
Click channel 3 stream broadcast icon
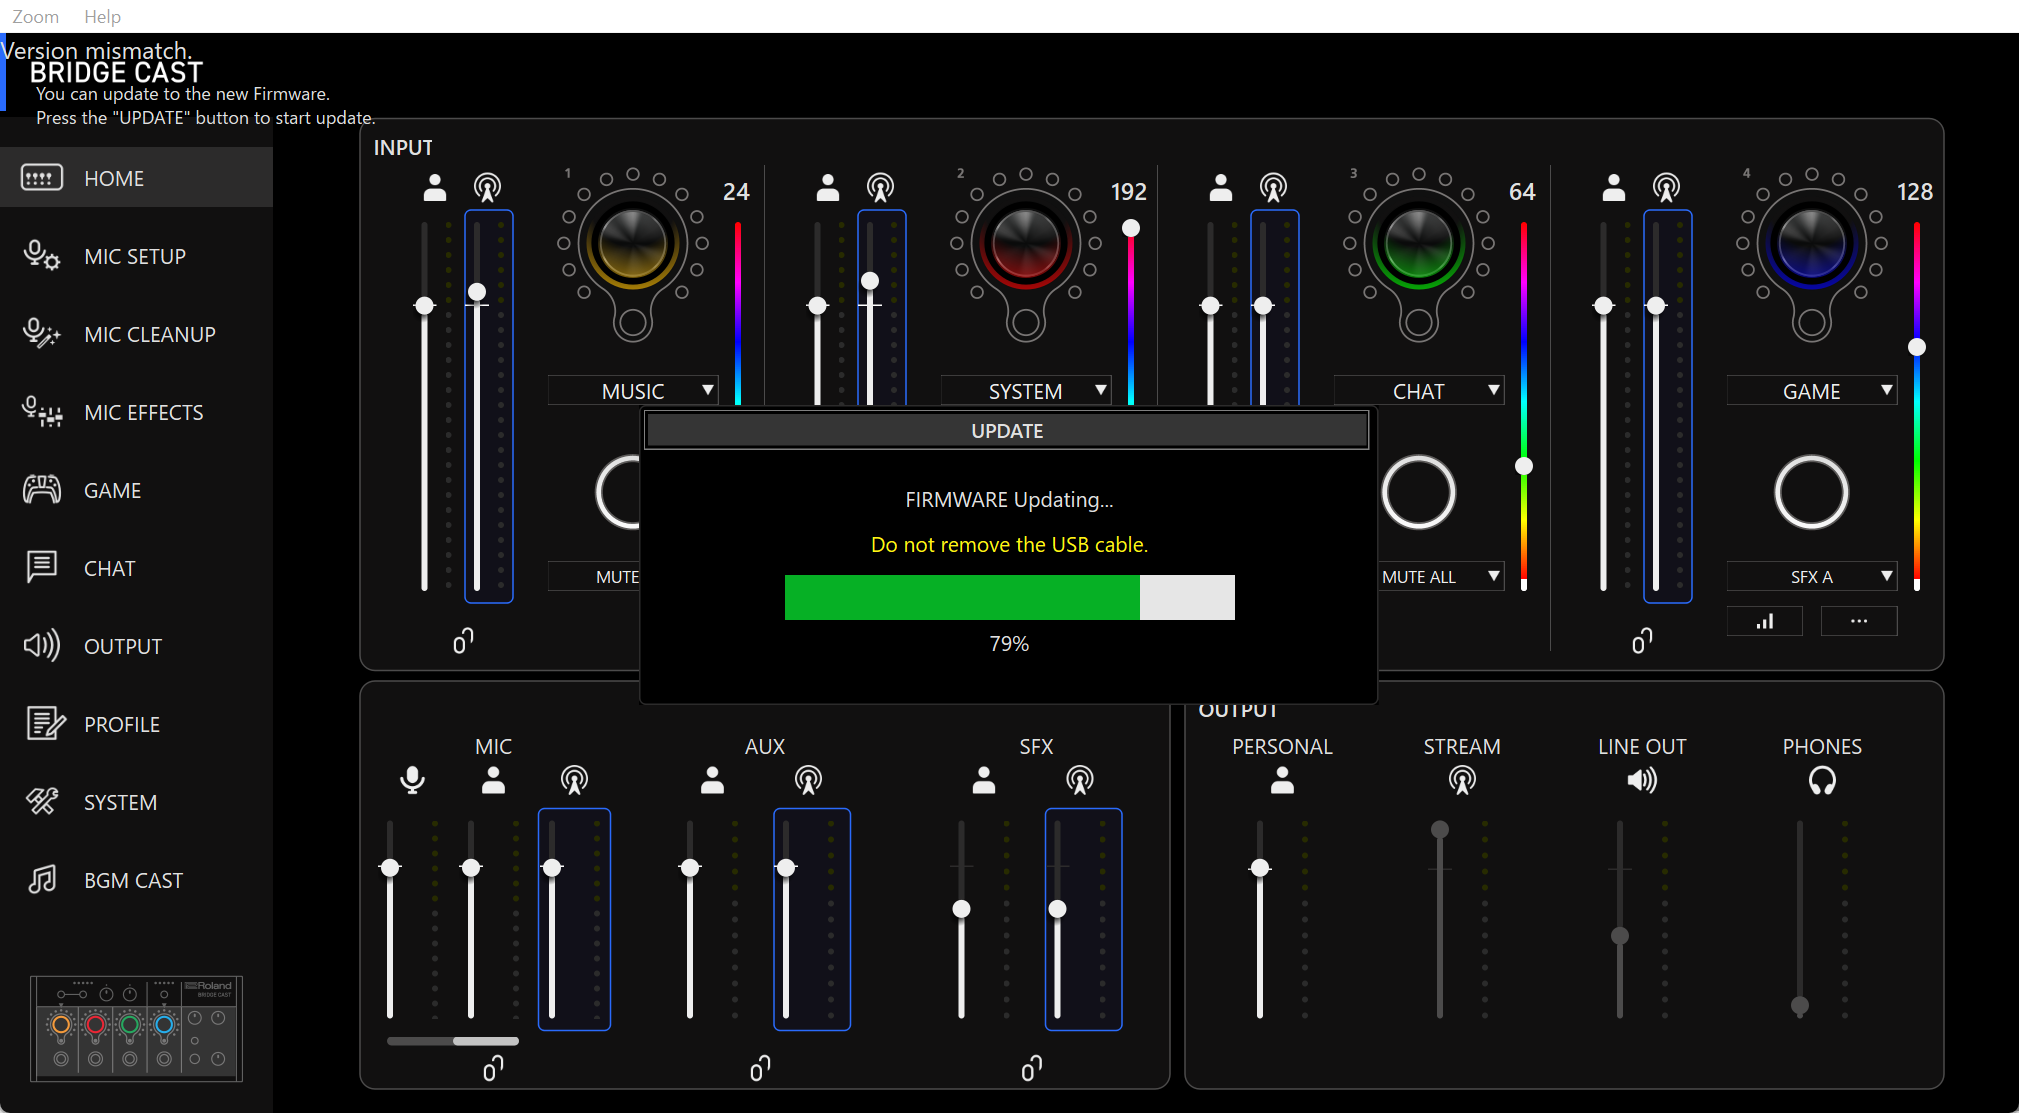1273,187
